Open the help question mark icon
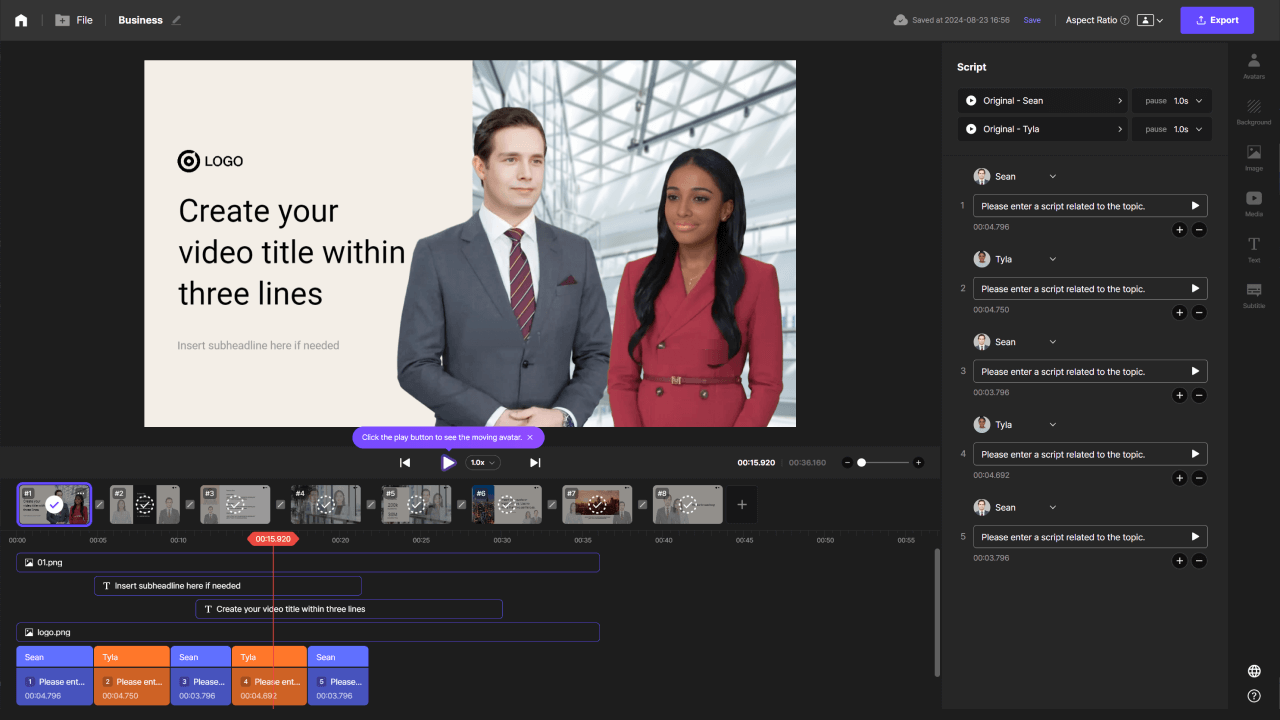Viewport: 1280px width, 720px height. [x=1254, y=695]
